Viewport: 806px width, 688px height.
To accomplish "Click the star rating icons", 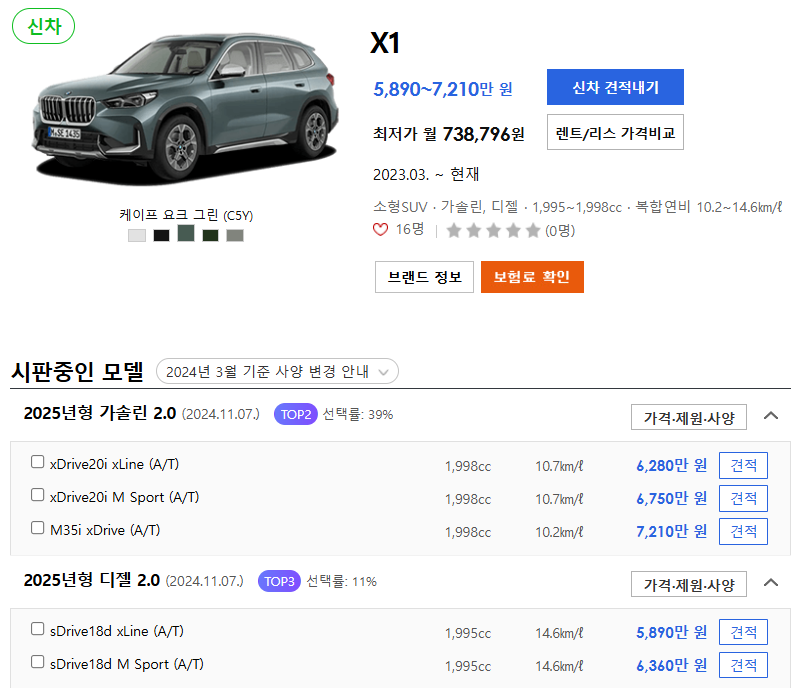I will (x=493, y=230).
